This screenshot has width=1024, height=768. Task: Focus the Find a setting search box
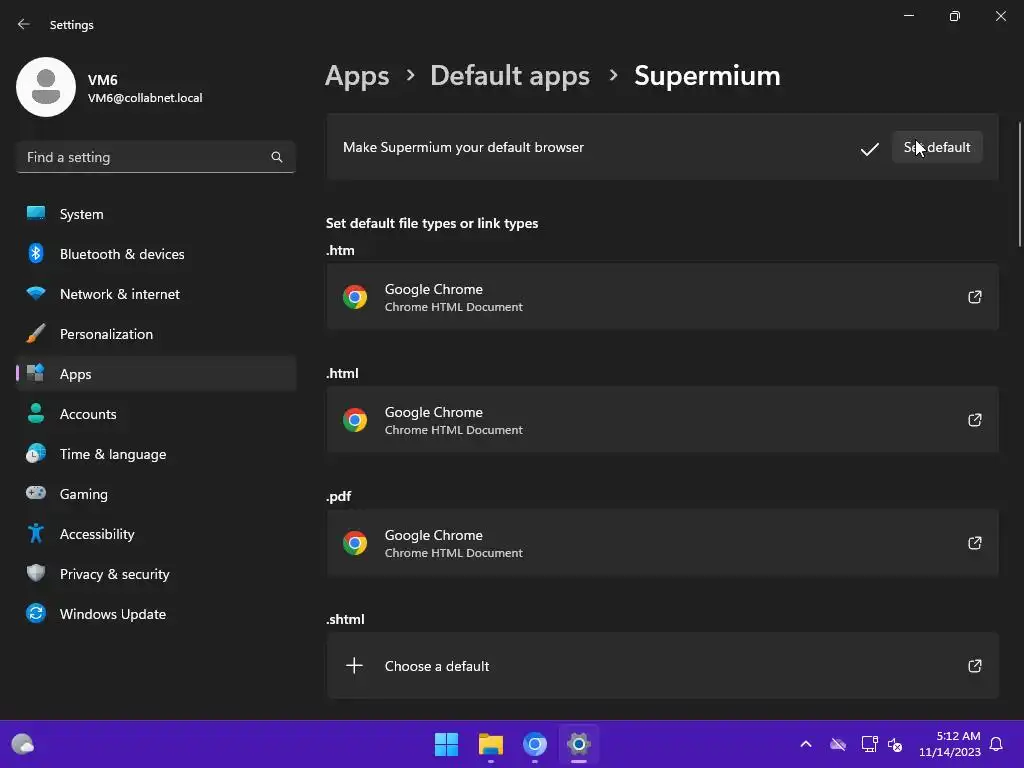[155, 157]
